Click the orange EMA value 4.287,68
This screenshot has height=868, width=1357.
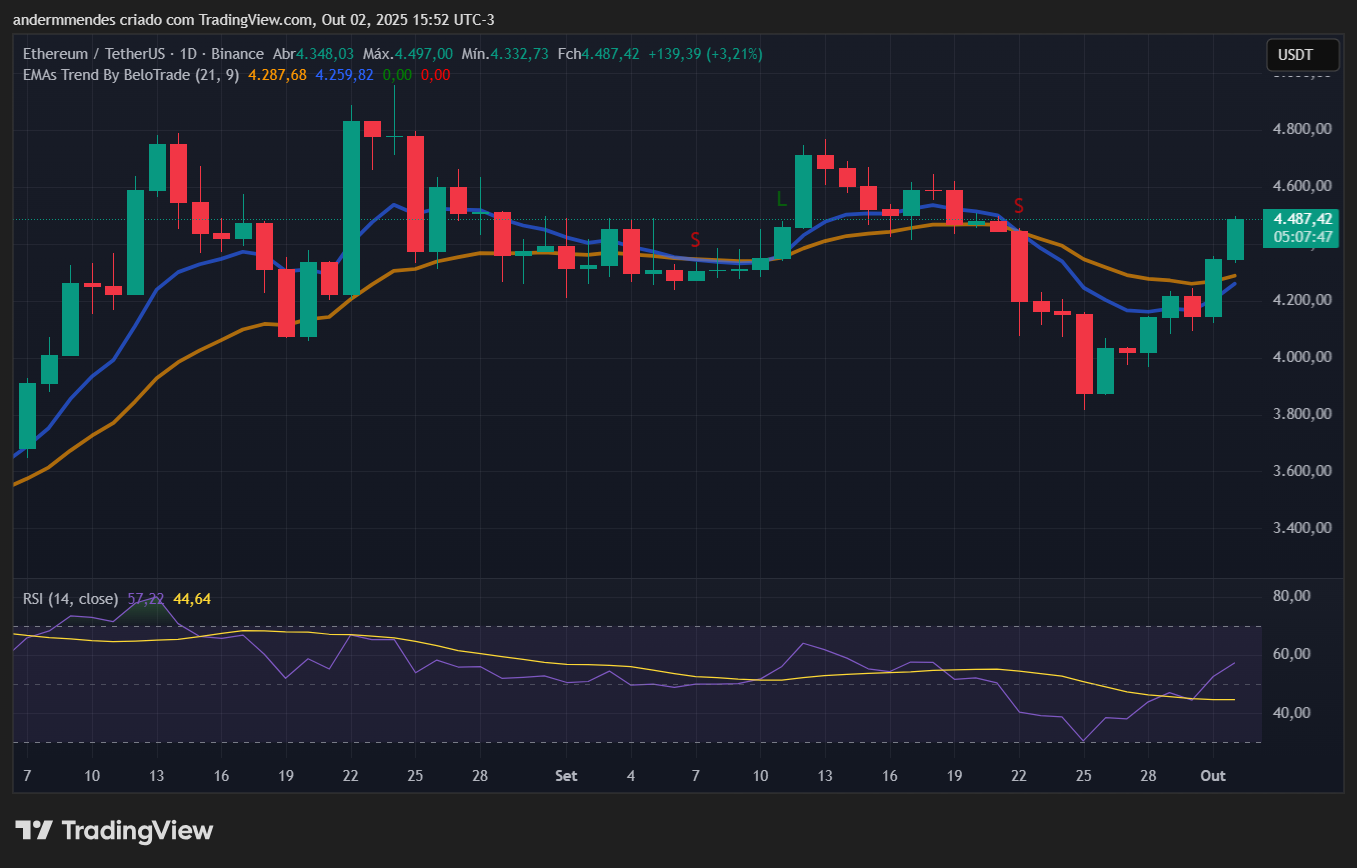click(x=277, y=74)
